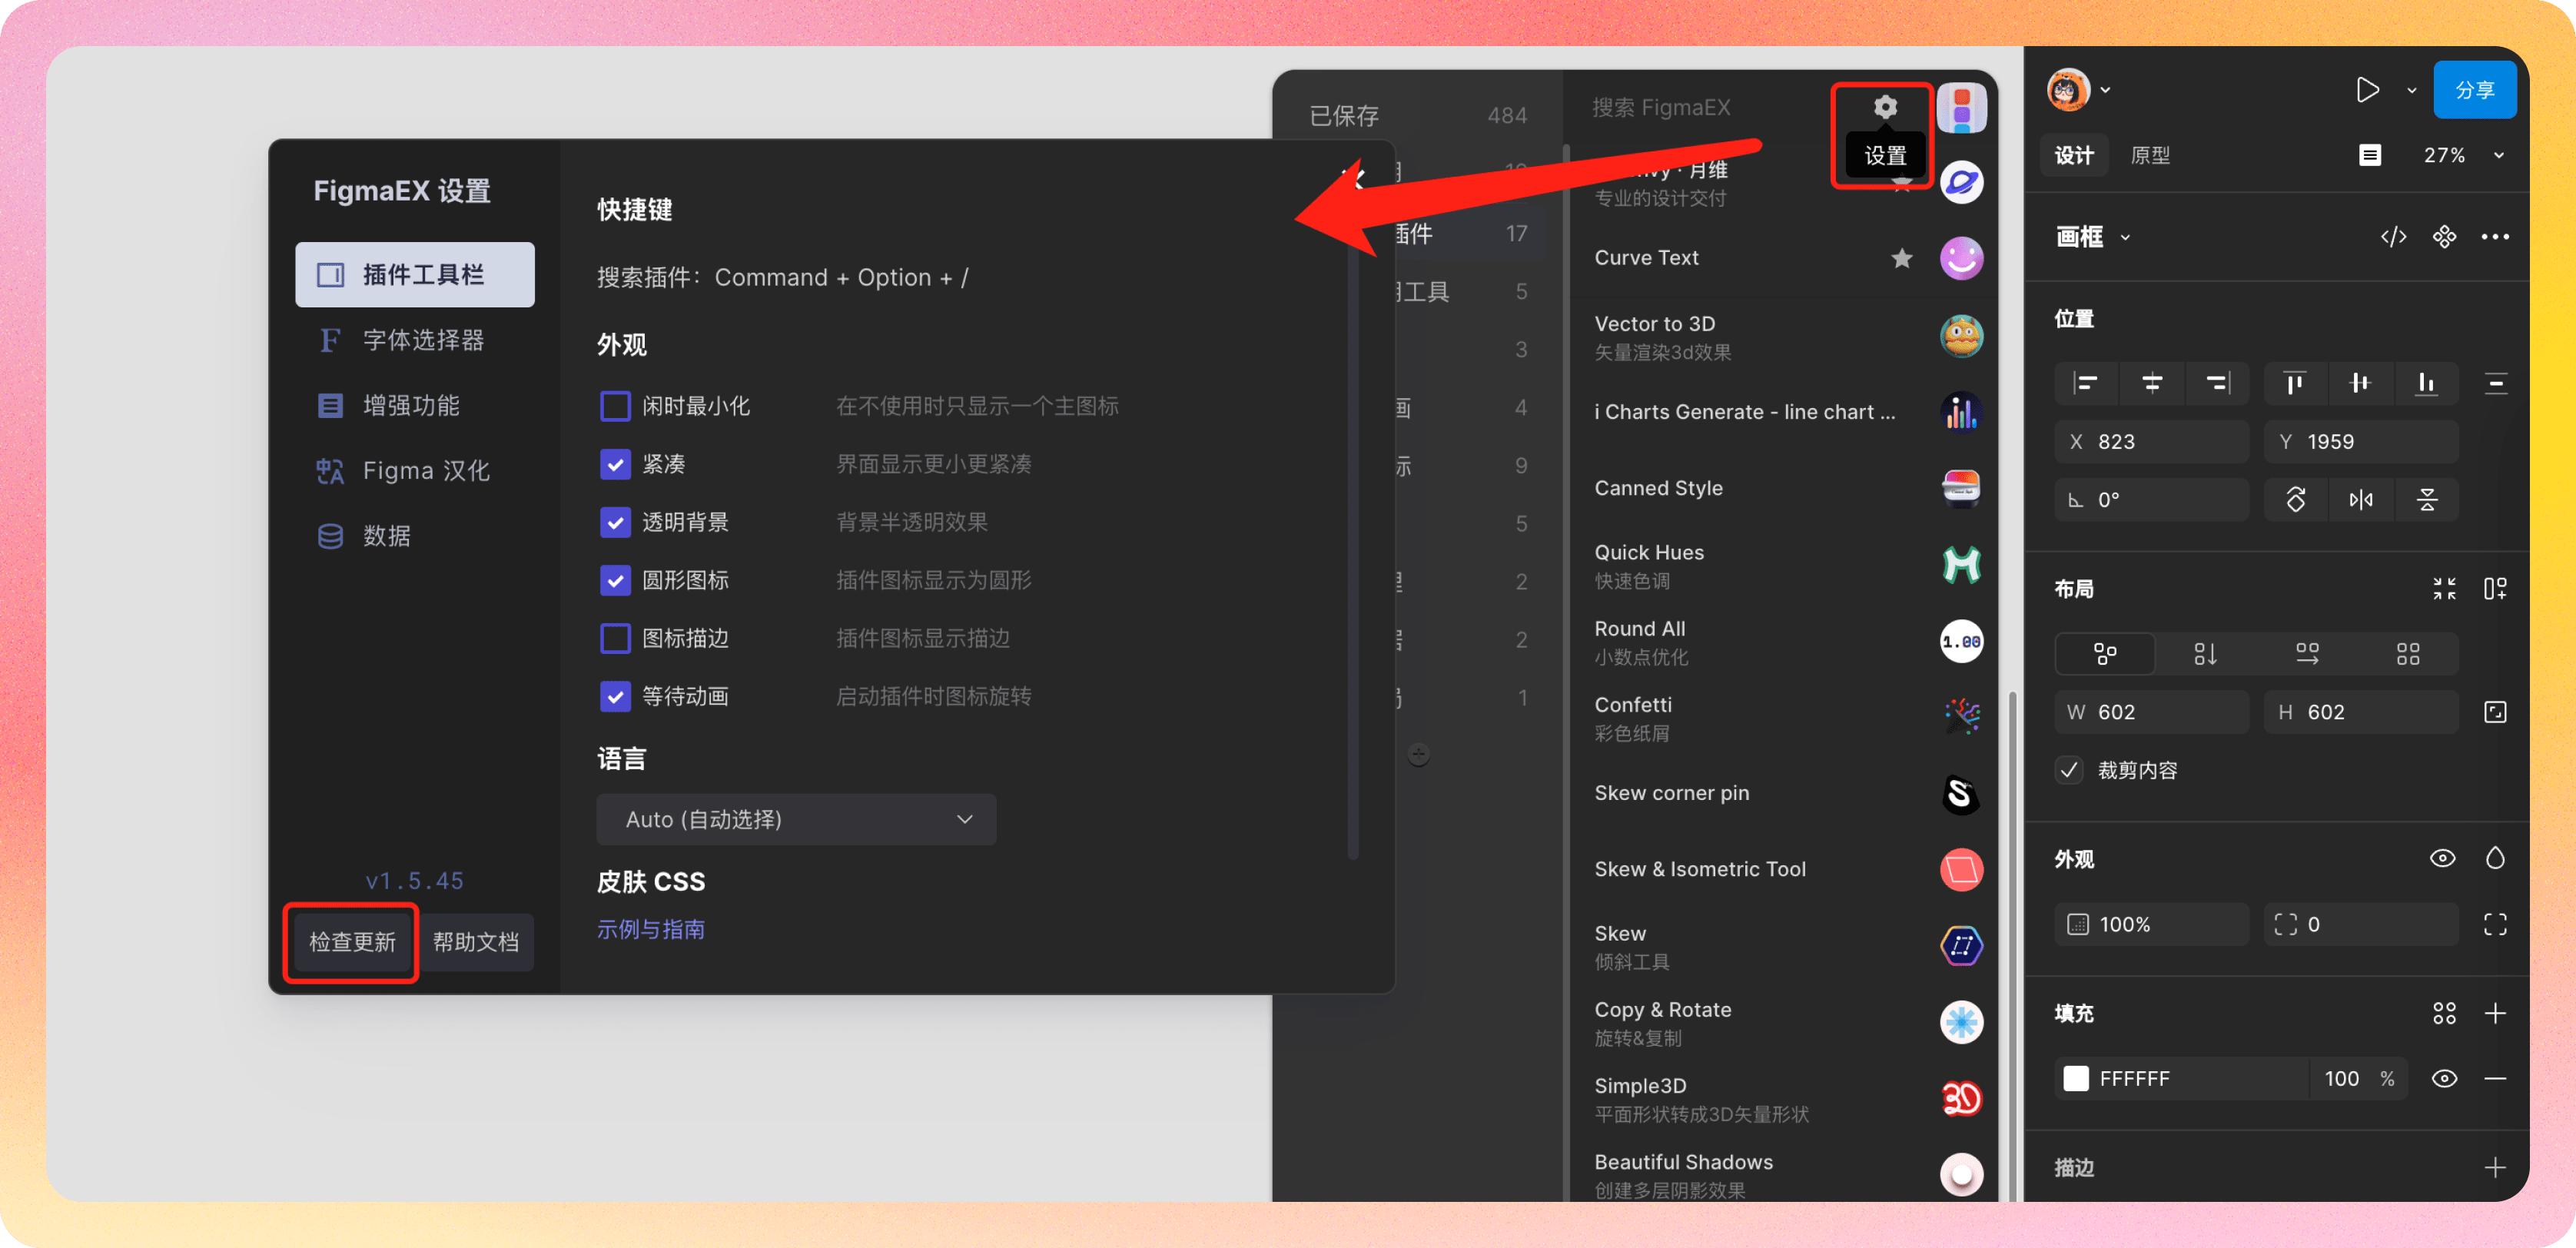Open the dev mode code icon
Image resolution: width=2576 pixels, height=1248 pixels.
click(x=2393, y=237)
